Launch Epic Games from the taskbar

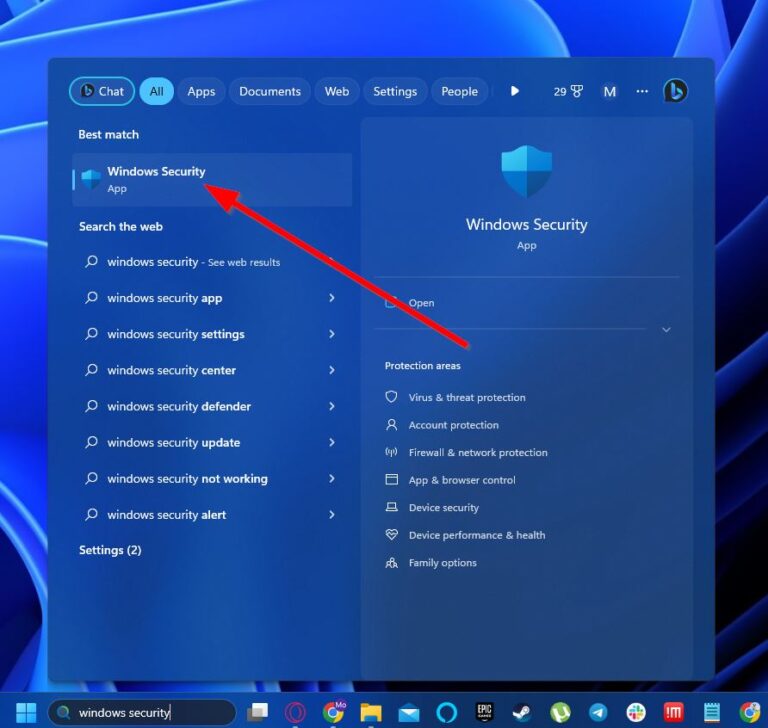[x=485, y=712]
